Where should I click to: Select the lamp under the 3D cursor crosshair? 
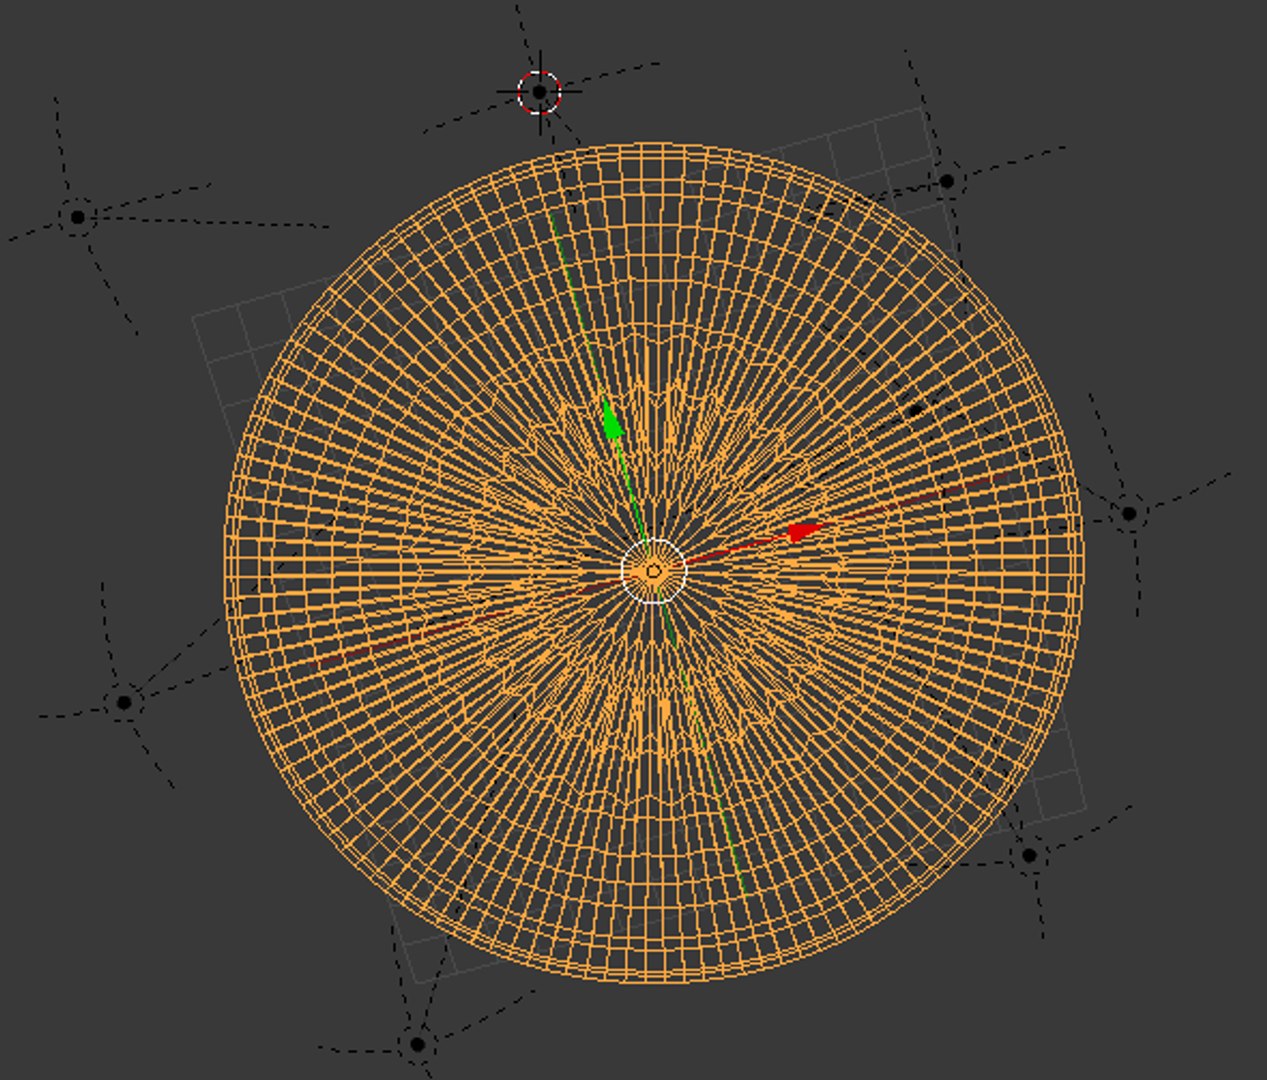tap(540, 92)
